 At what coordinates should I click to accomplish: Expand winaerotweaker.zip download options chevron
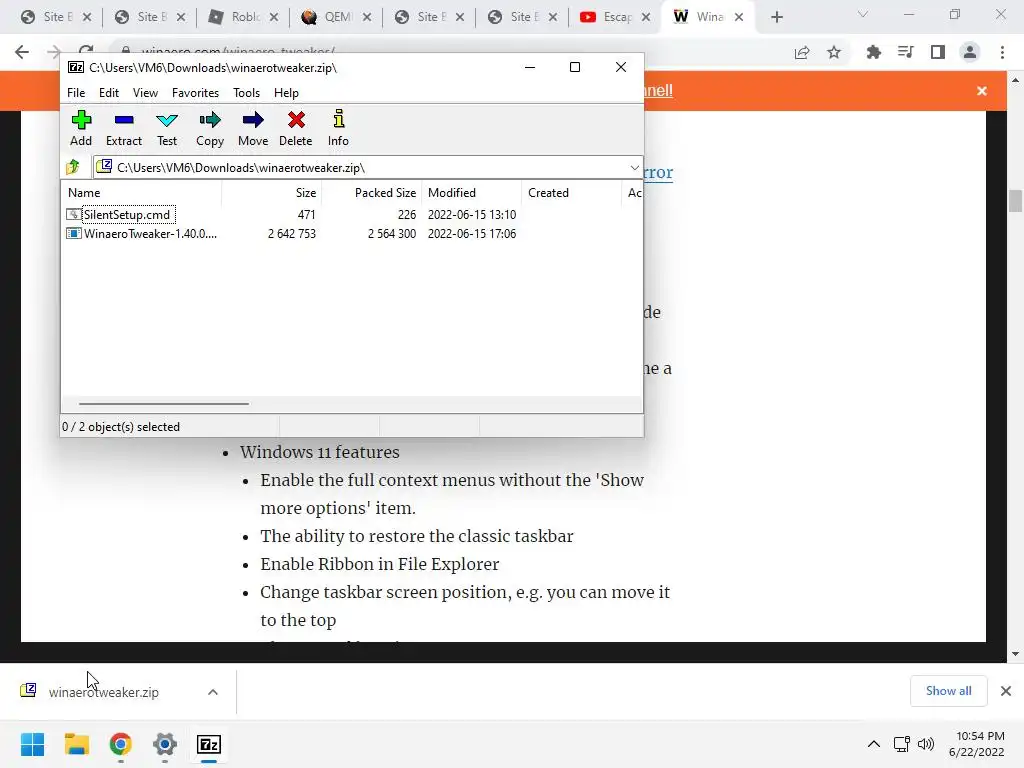(213, 692)
